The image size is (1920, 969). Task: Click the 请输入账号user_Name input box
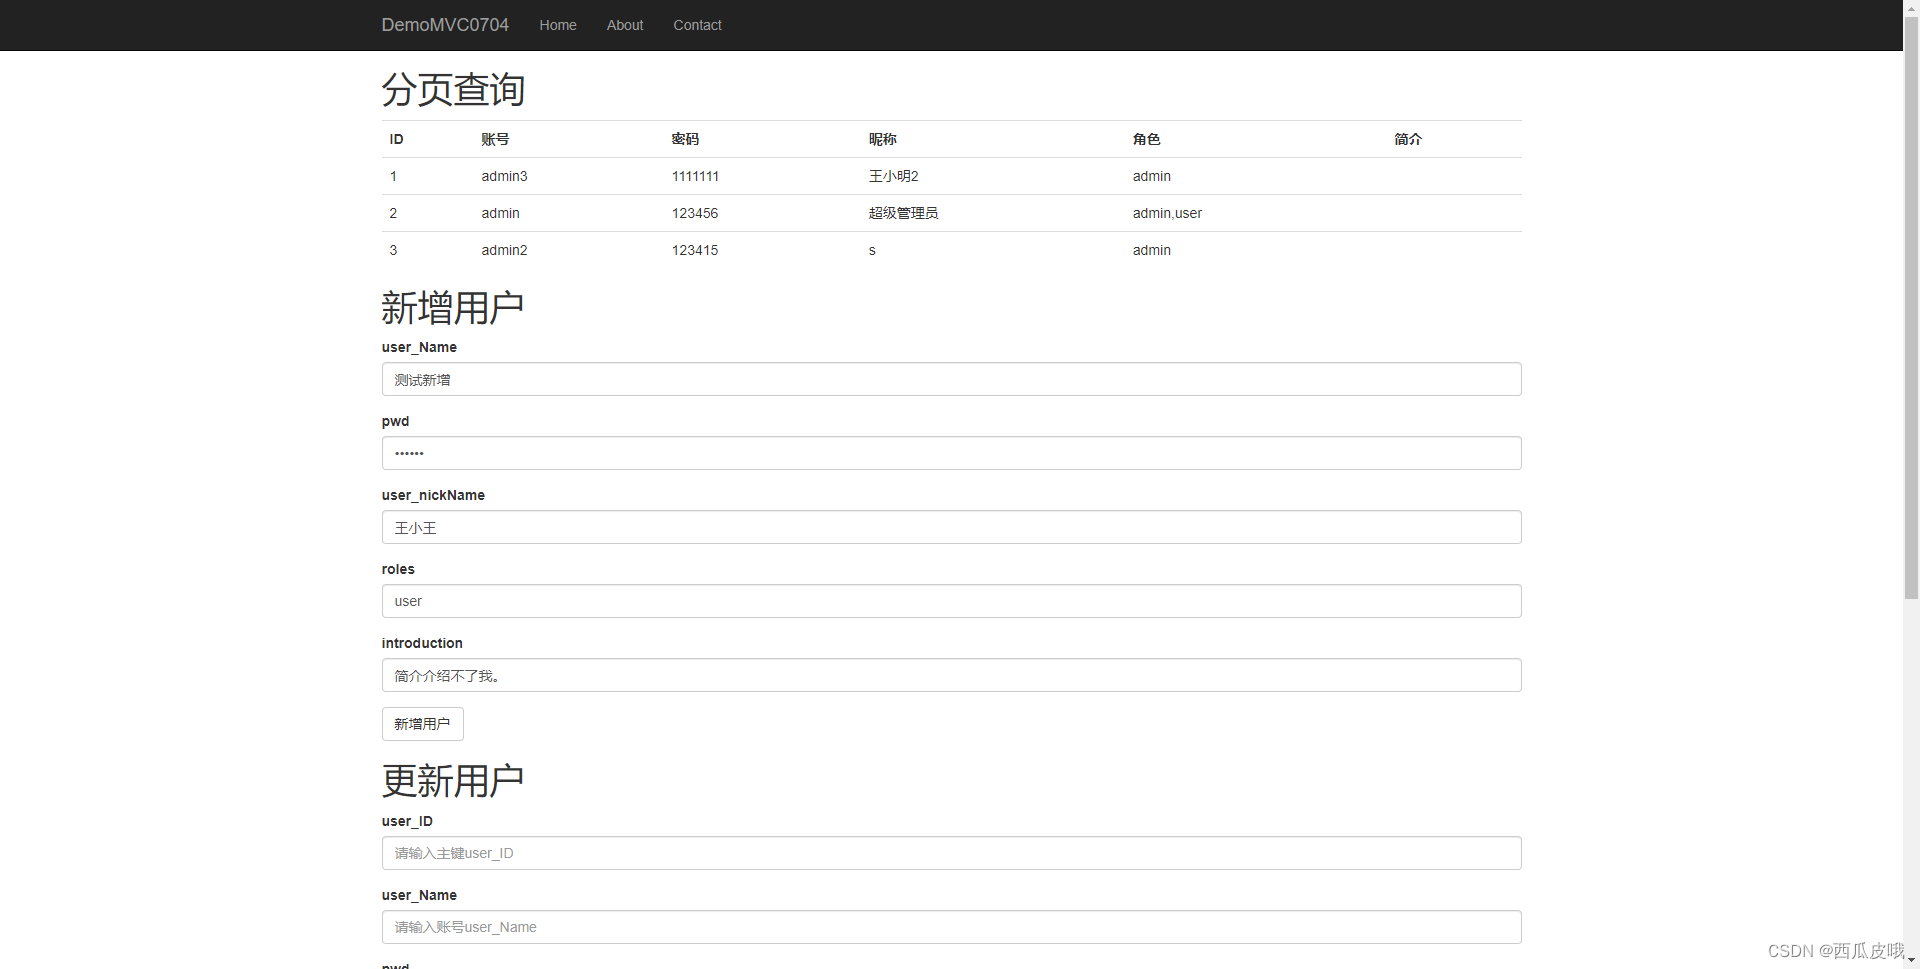click(950, 927)
